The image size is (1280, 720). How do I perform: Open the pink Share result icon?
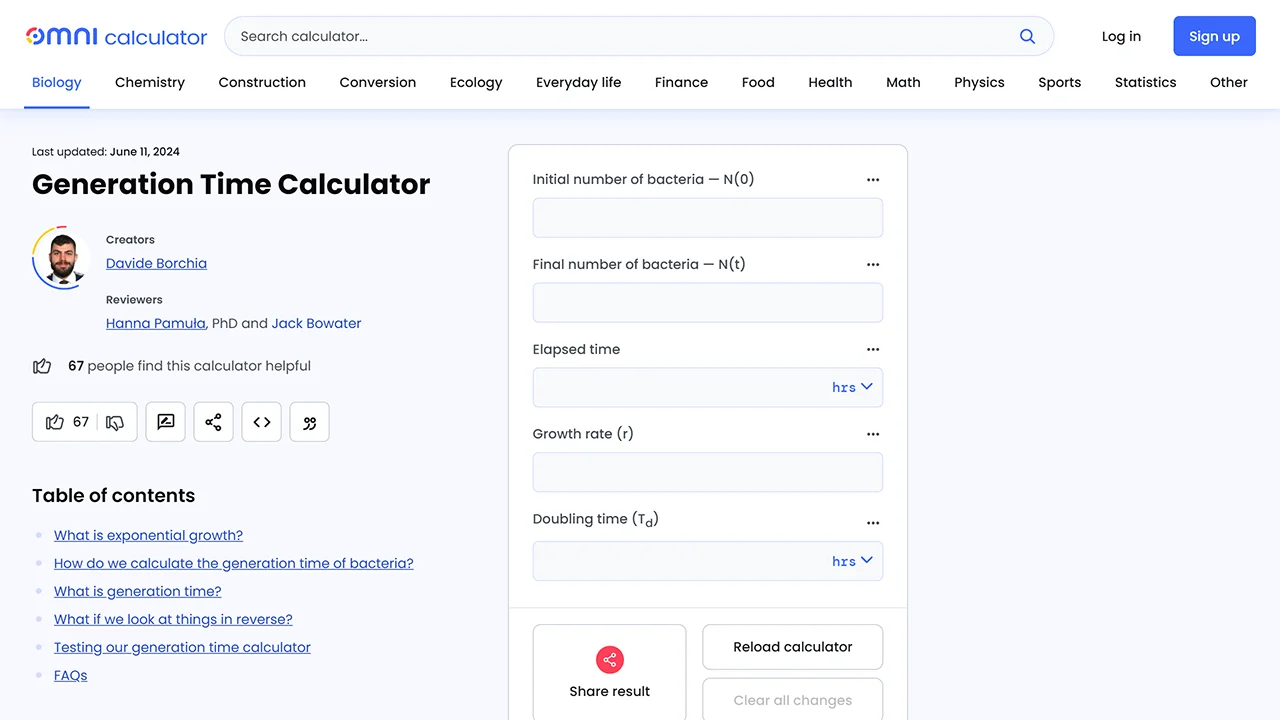click(x=609, y=660)
